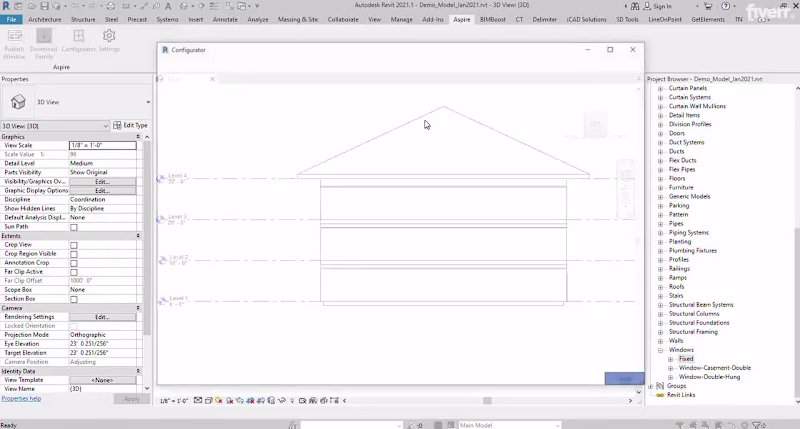800x429 pixels.
Task: Enable the Annotation Crop checkbox
Action: click(74, 263)
